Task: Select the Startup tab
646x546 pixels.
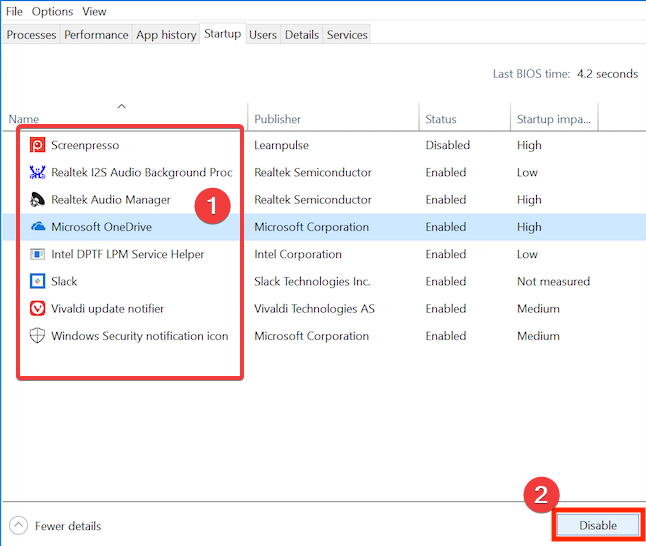Action: [x=222, y=34]
